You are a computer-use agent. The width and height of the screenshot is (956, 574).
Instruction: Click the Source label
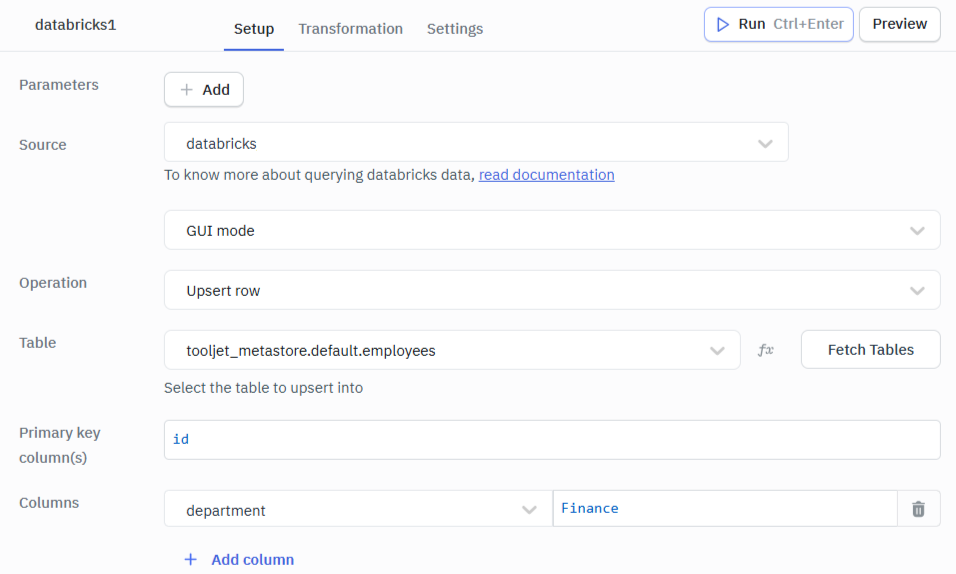(43, 145)
